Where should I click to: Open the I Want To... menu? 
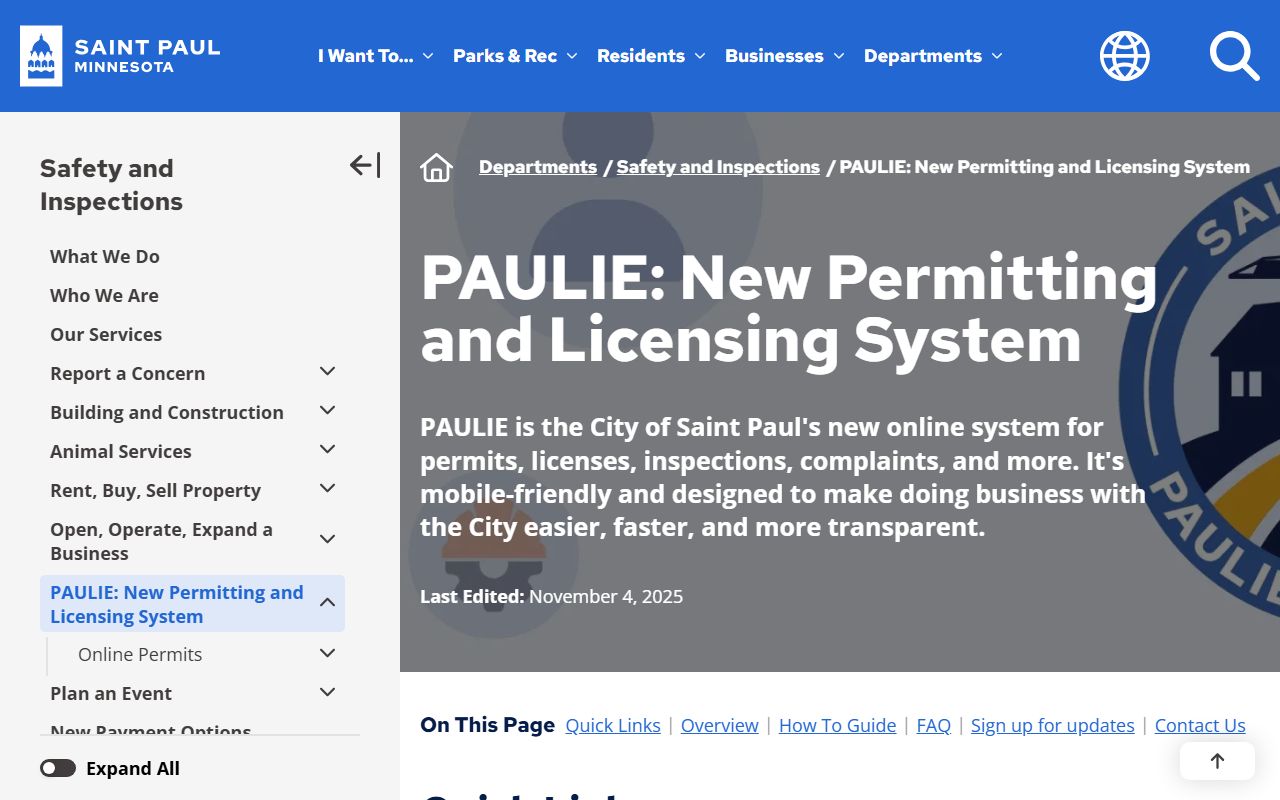point(376,56)
